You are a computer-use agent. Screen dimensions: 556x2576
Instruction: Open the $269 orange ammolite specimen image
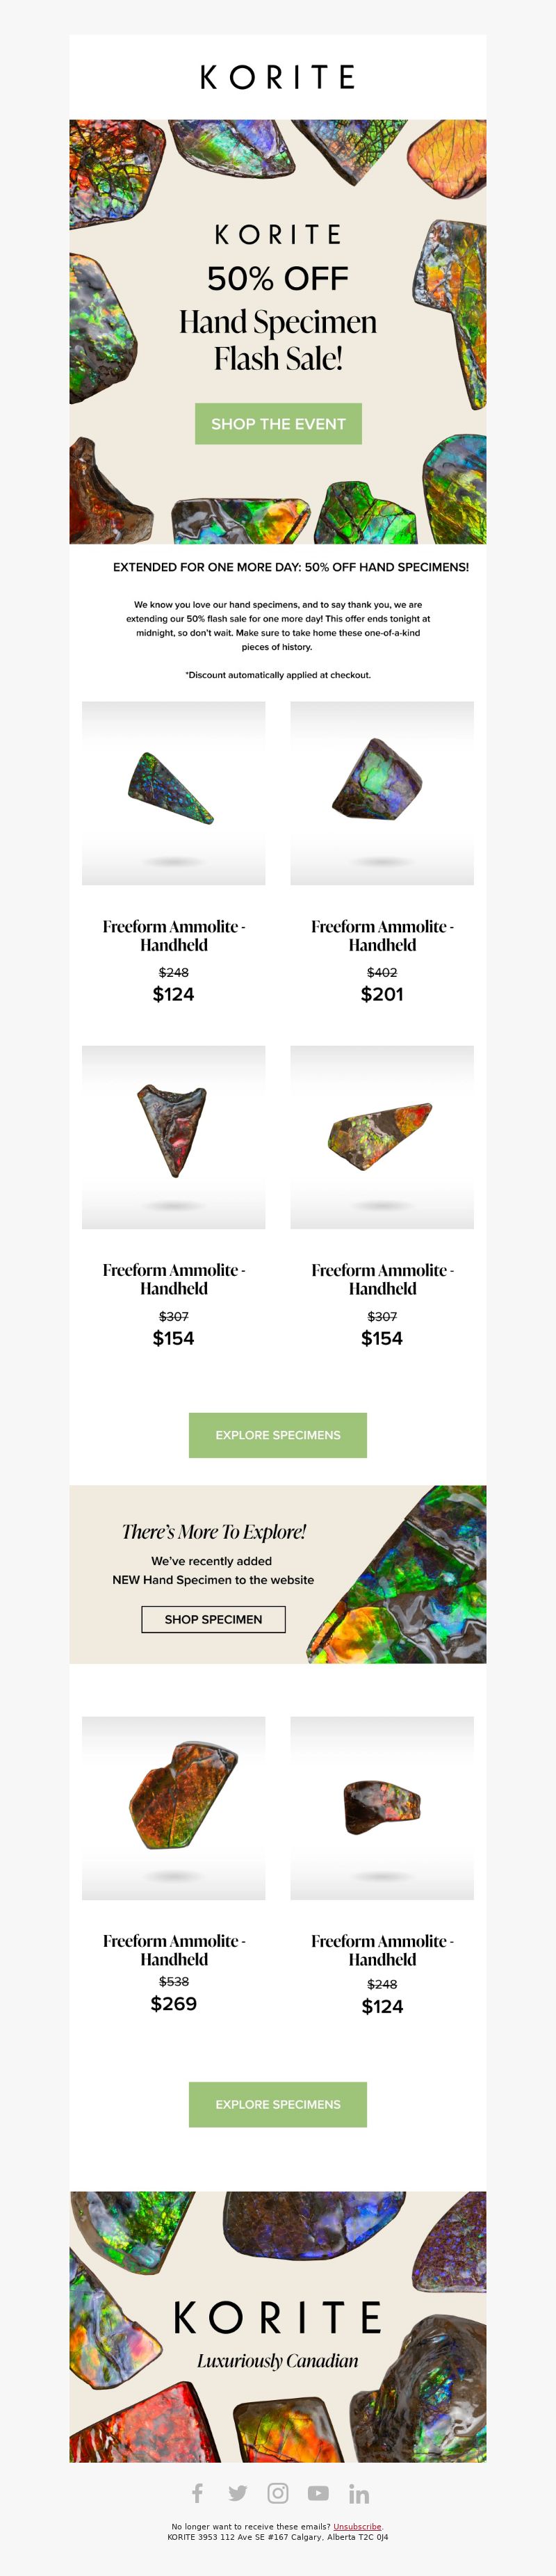[174, 1808]
